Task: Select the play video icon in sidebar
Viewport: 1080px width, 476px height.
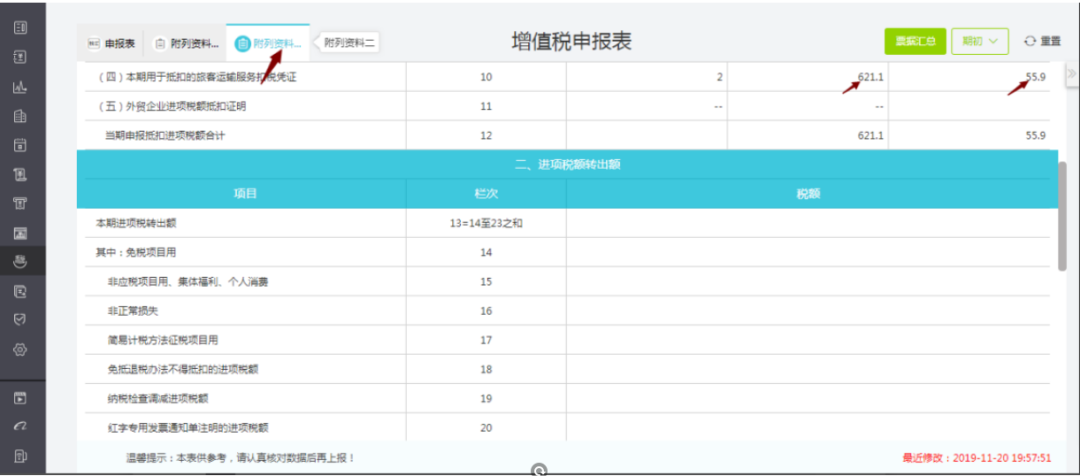Action: click(x=20, y=398)
